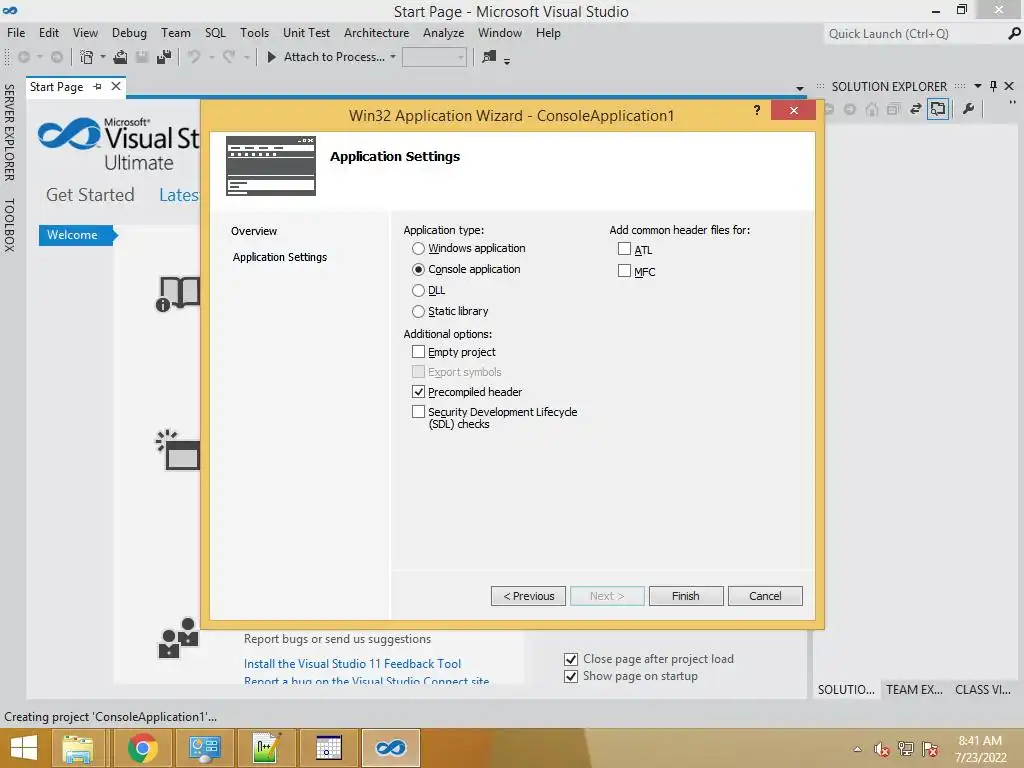
Task: Open the Solution Explorer window position menu
Action: tap(978, 86)
